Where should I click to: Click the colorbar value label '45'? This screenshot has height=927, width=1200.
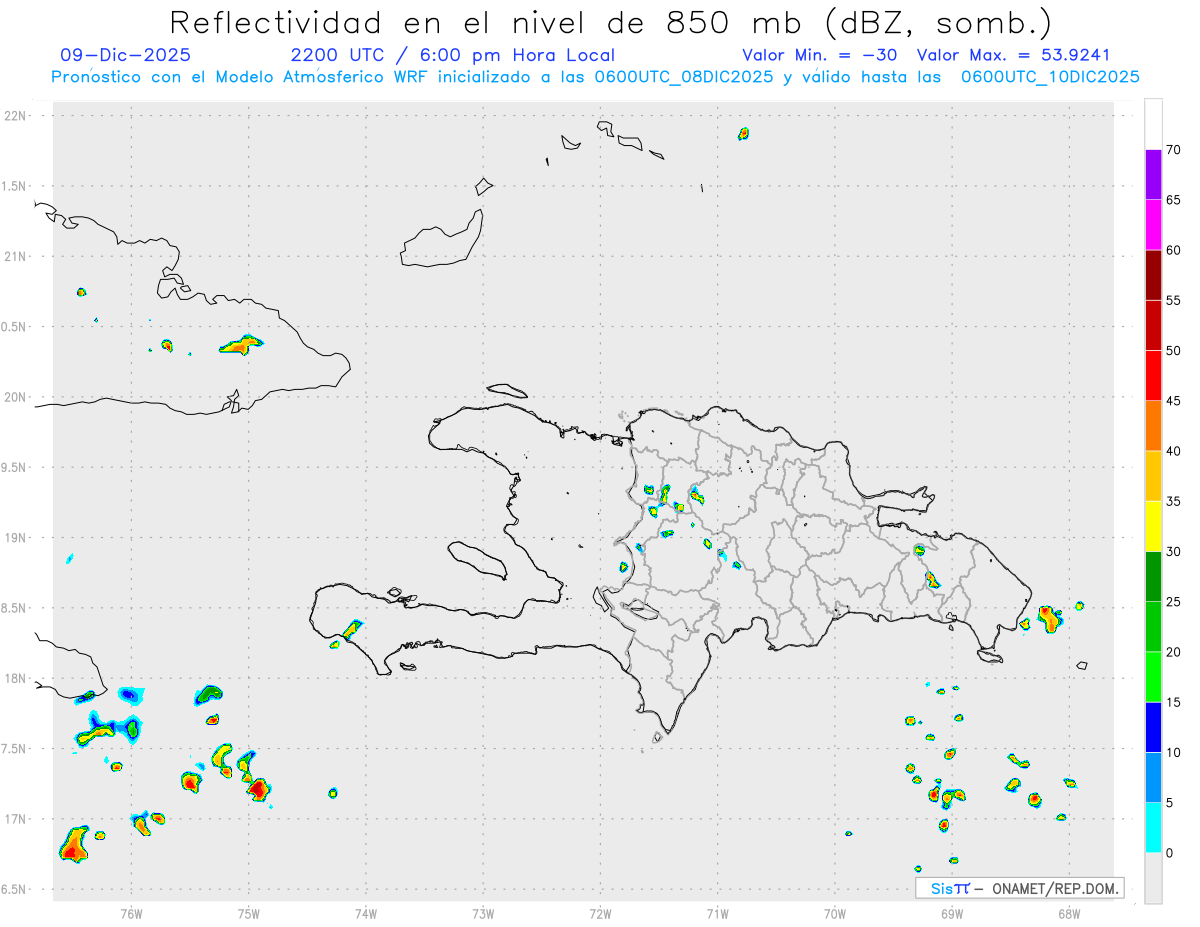click(x=1174, y=401)
